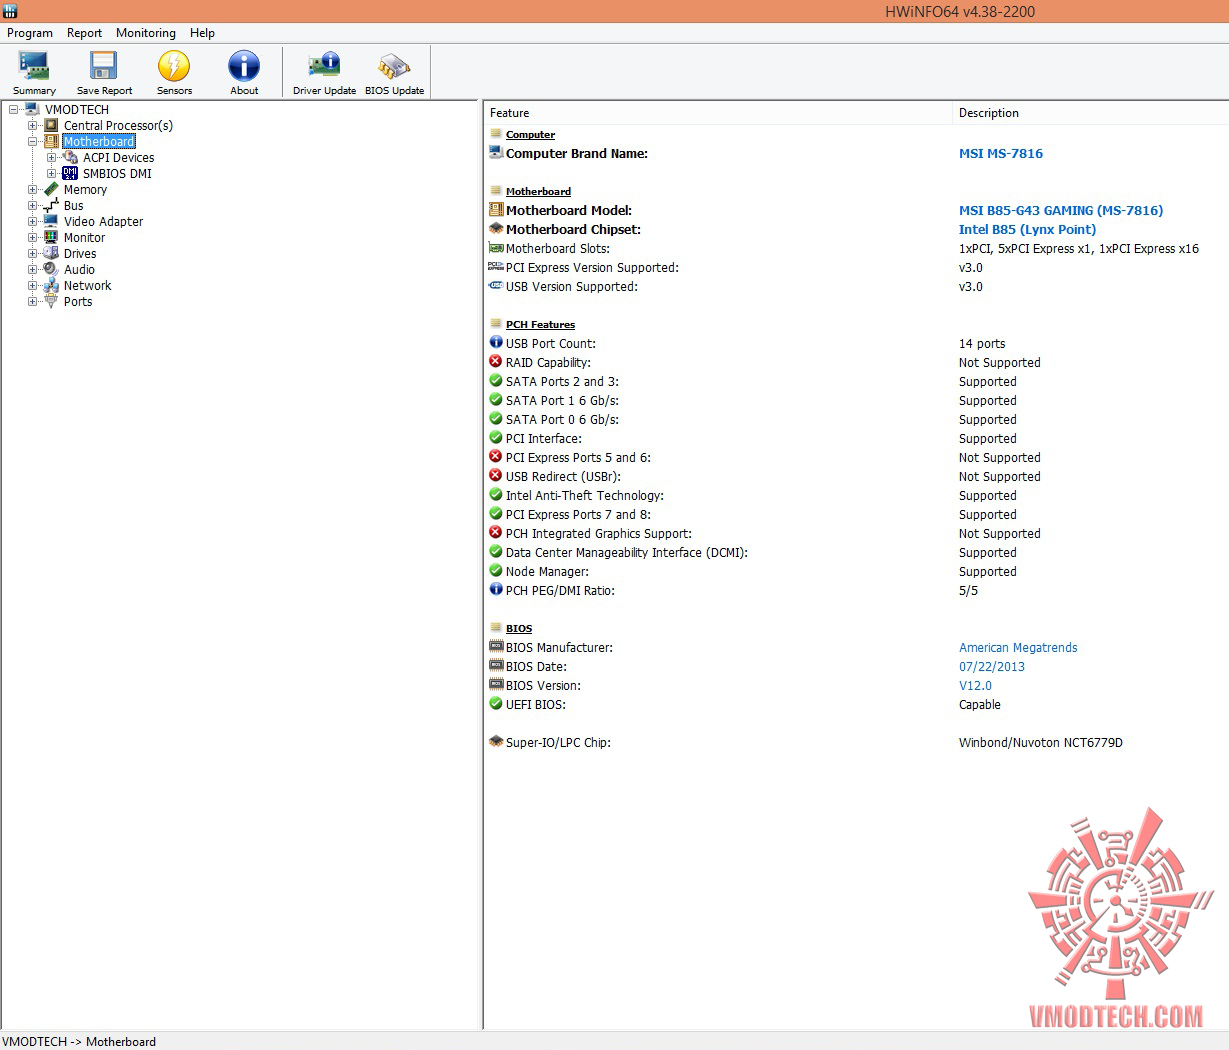The height and width of the screenshot is (1050, 1229).
Task: Click the Network icon in tree
Action: pos(51,286)
